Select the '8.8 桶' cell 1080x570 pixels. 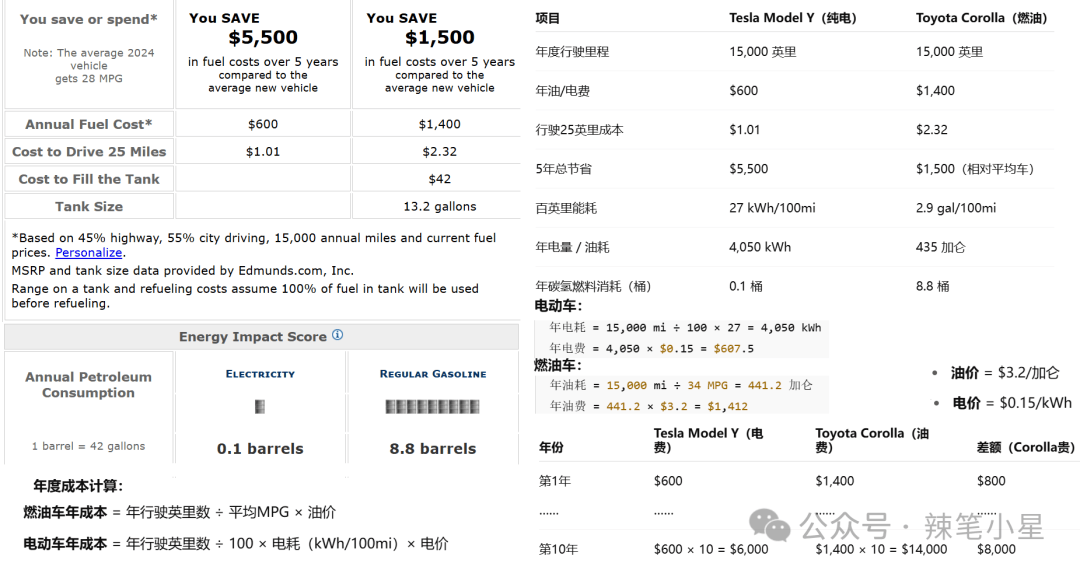(933, 286)
